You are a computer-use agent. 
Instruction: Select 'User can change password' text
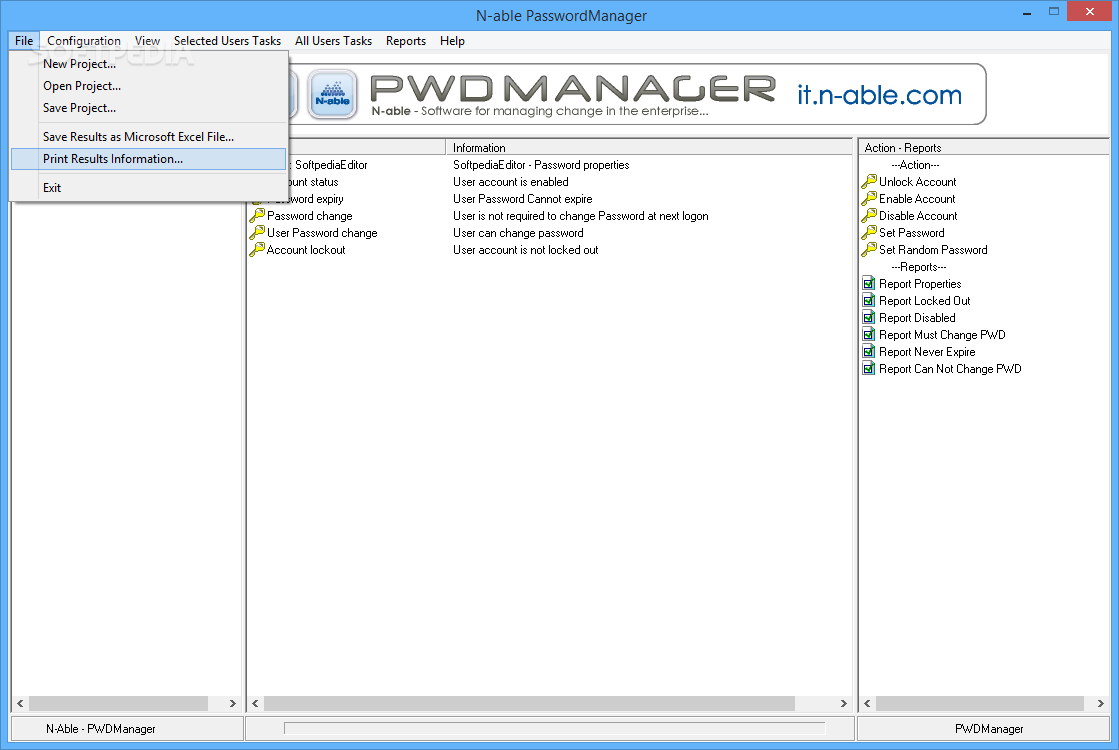[518, 233]
